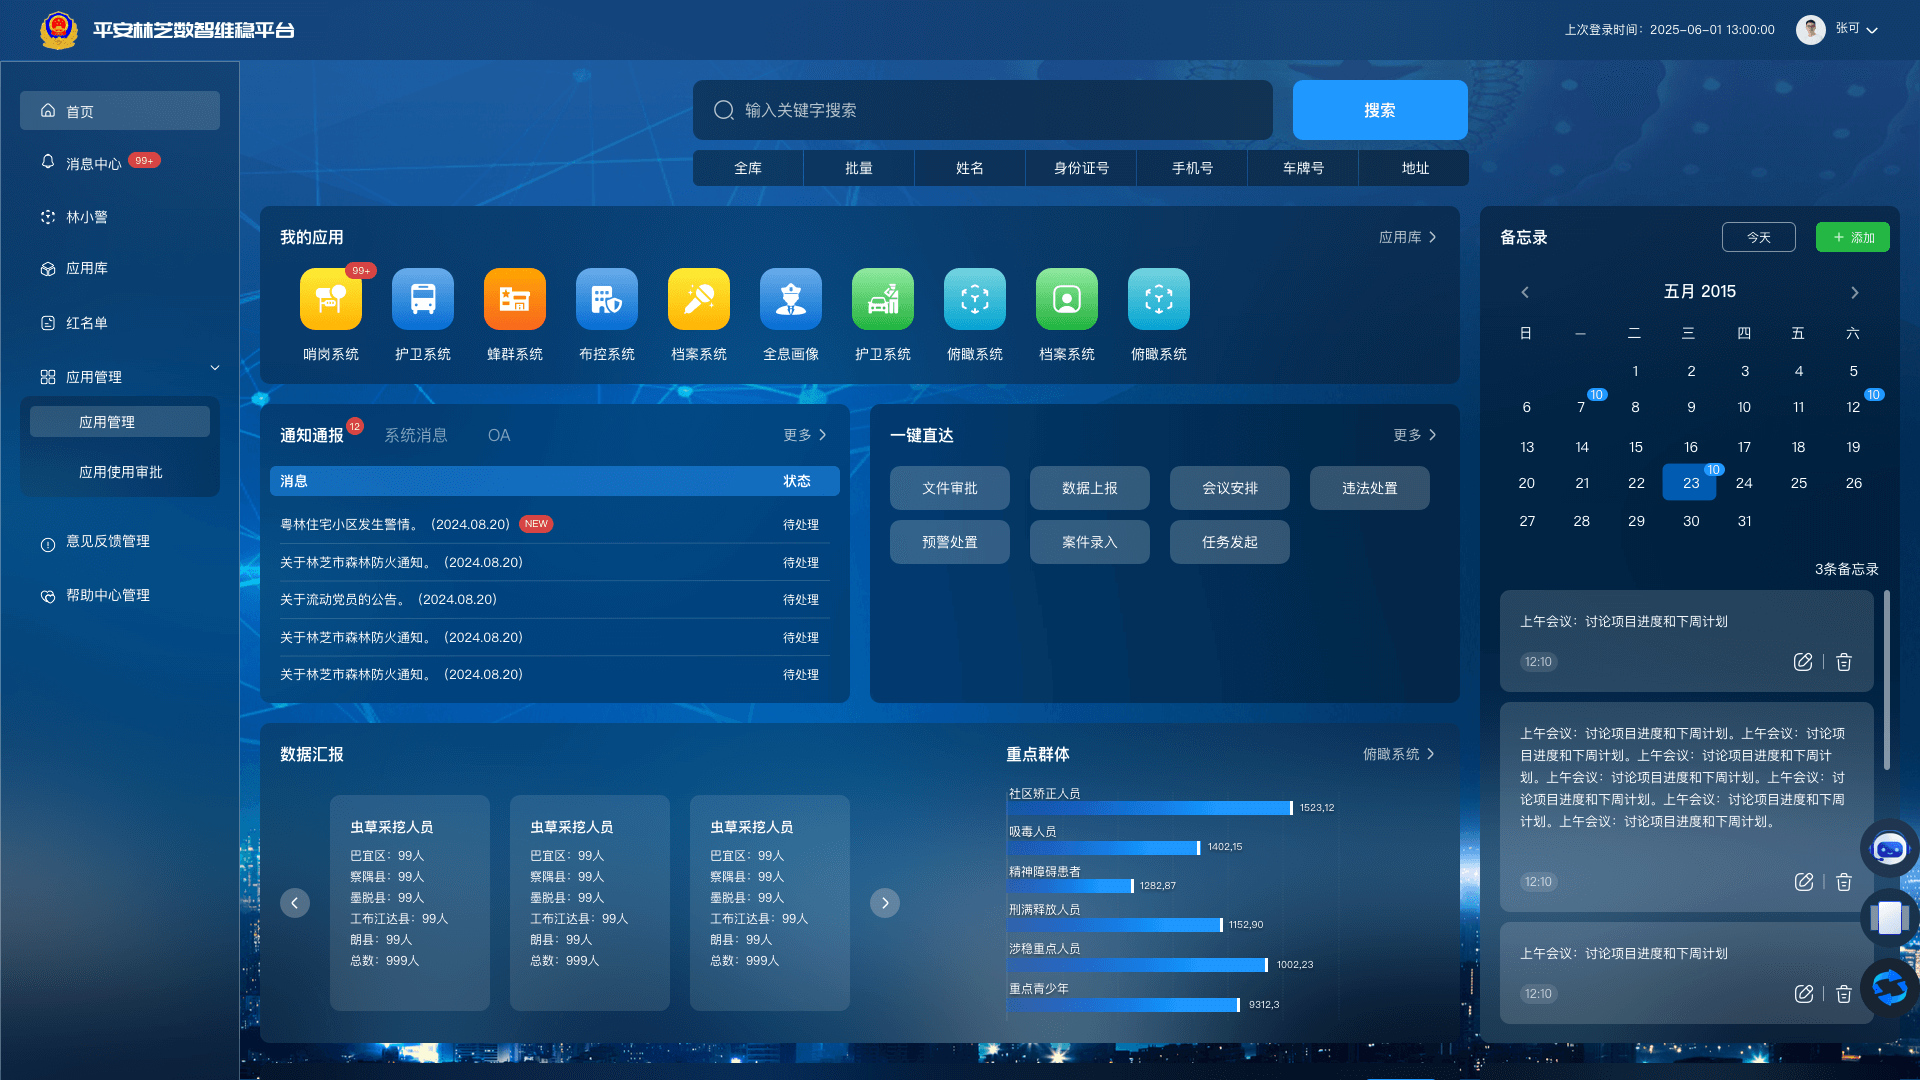Show next data report cards
1920x1080 pixels.
(x=884, y=903)
